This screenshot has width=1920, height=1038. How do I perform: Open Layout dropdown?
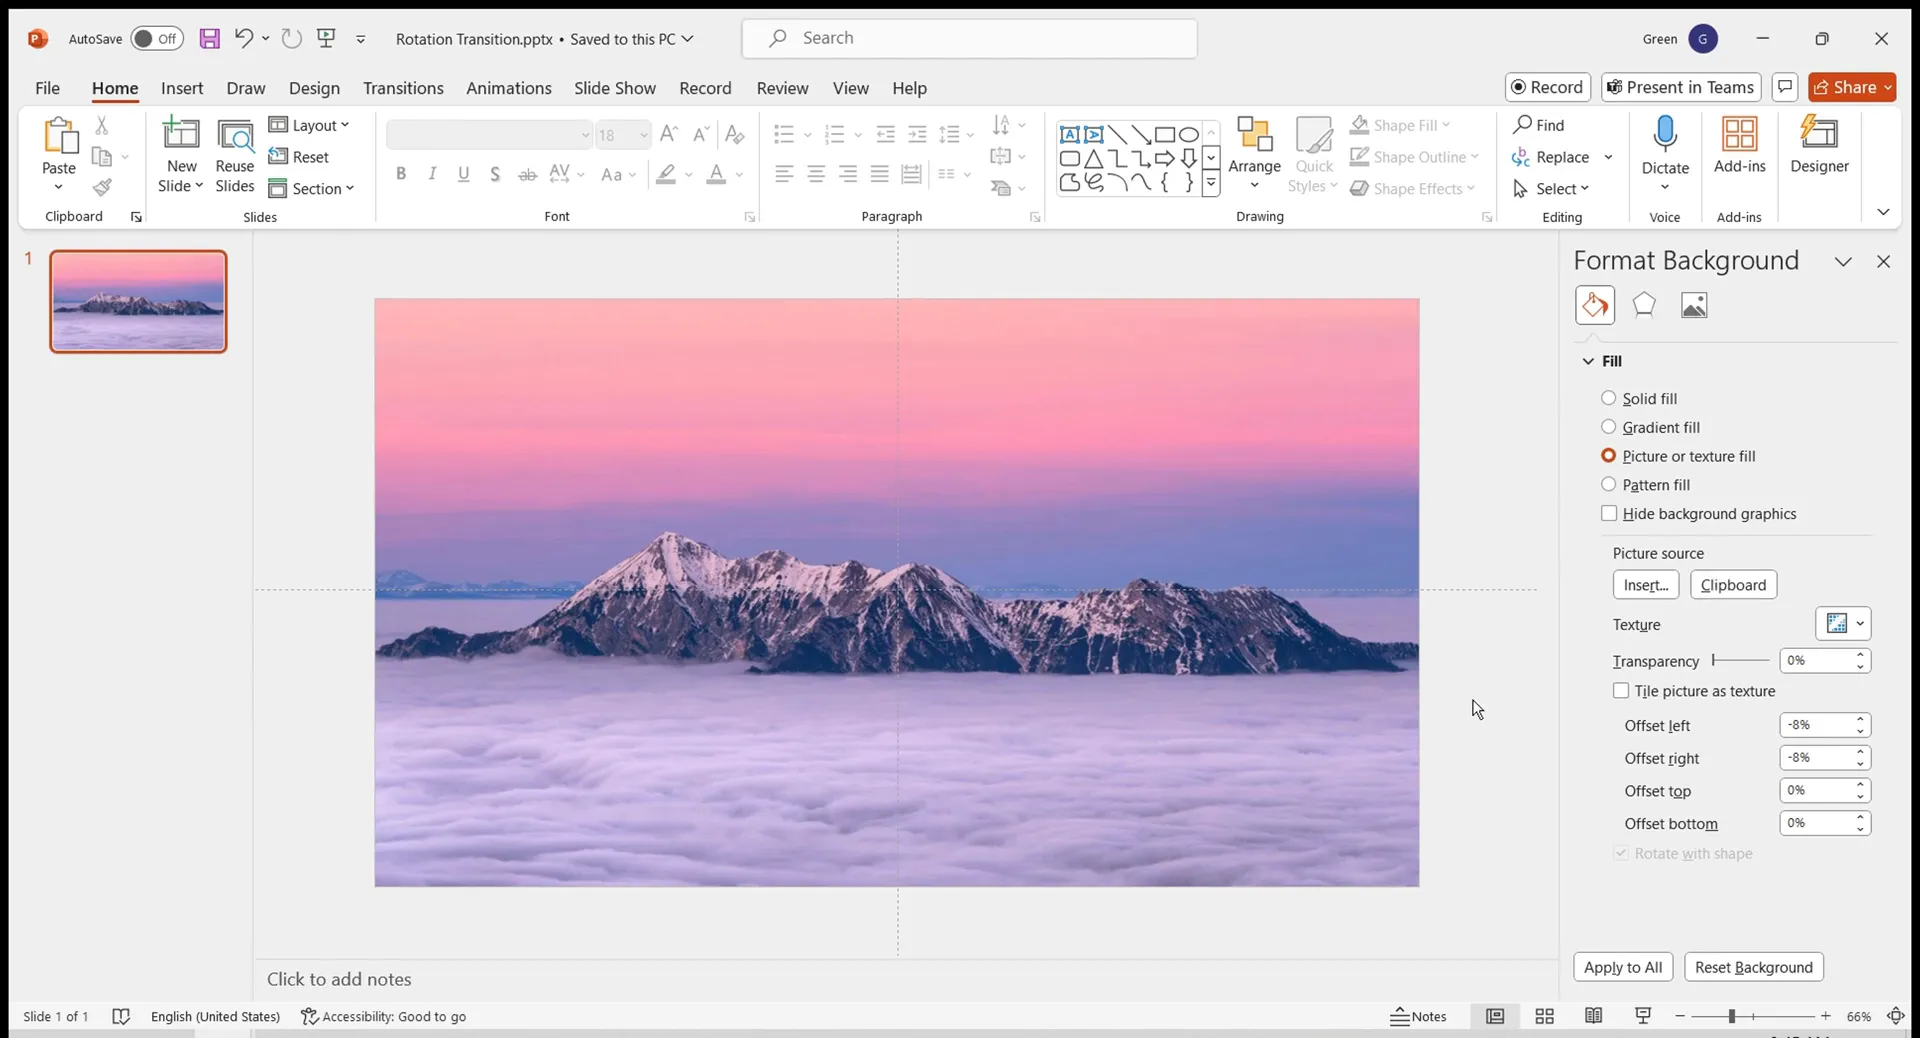point(309,125)
